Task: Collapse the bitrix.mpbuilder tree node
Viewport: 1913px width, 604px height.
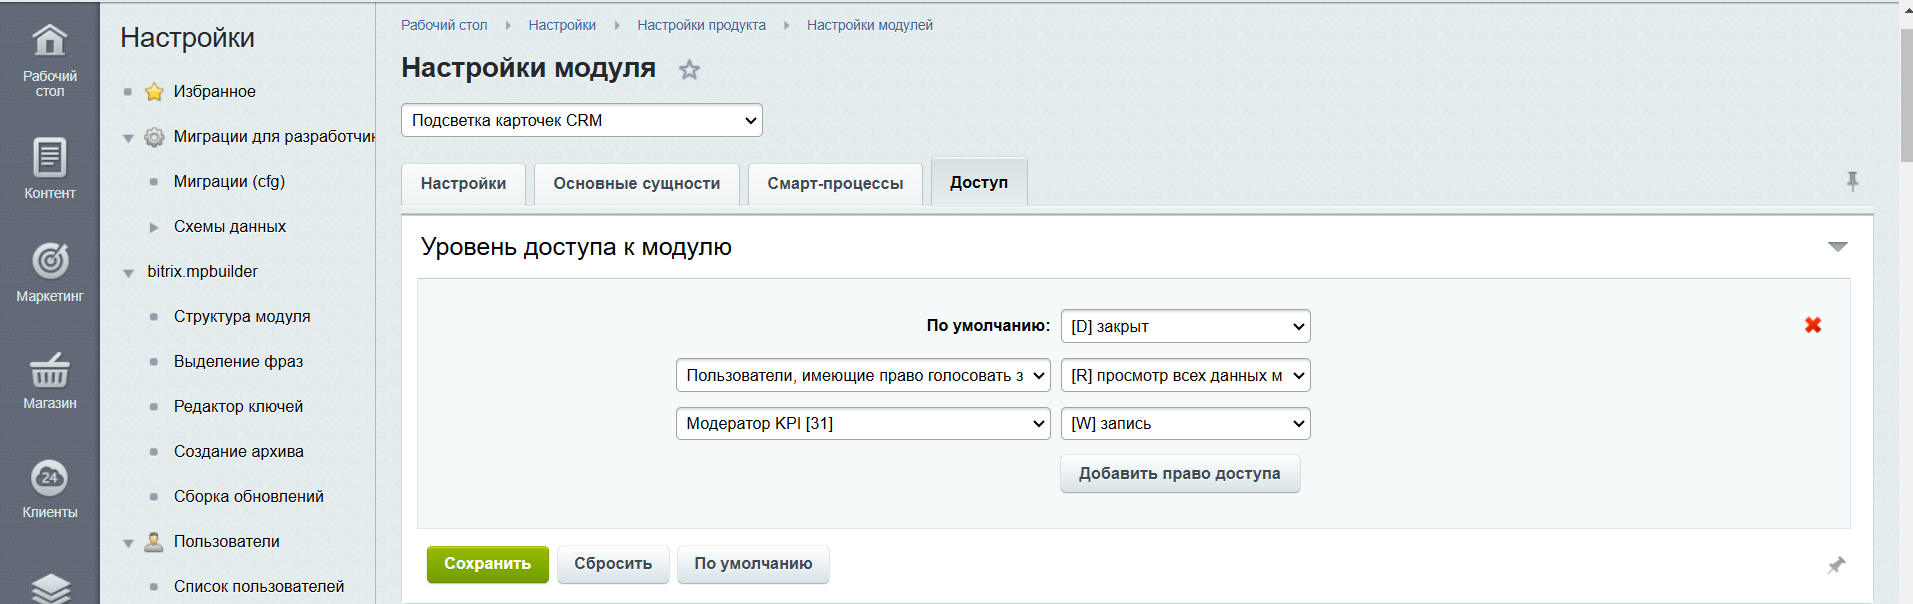Action: 128,273
